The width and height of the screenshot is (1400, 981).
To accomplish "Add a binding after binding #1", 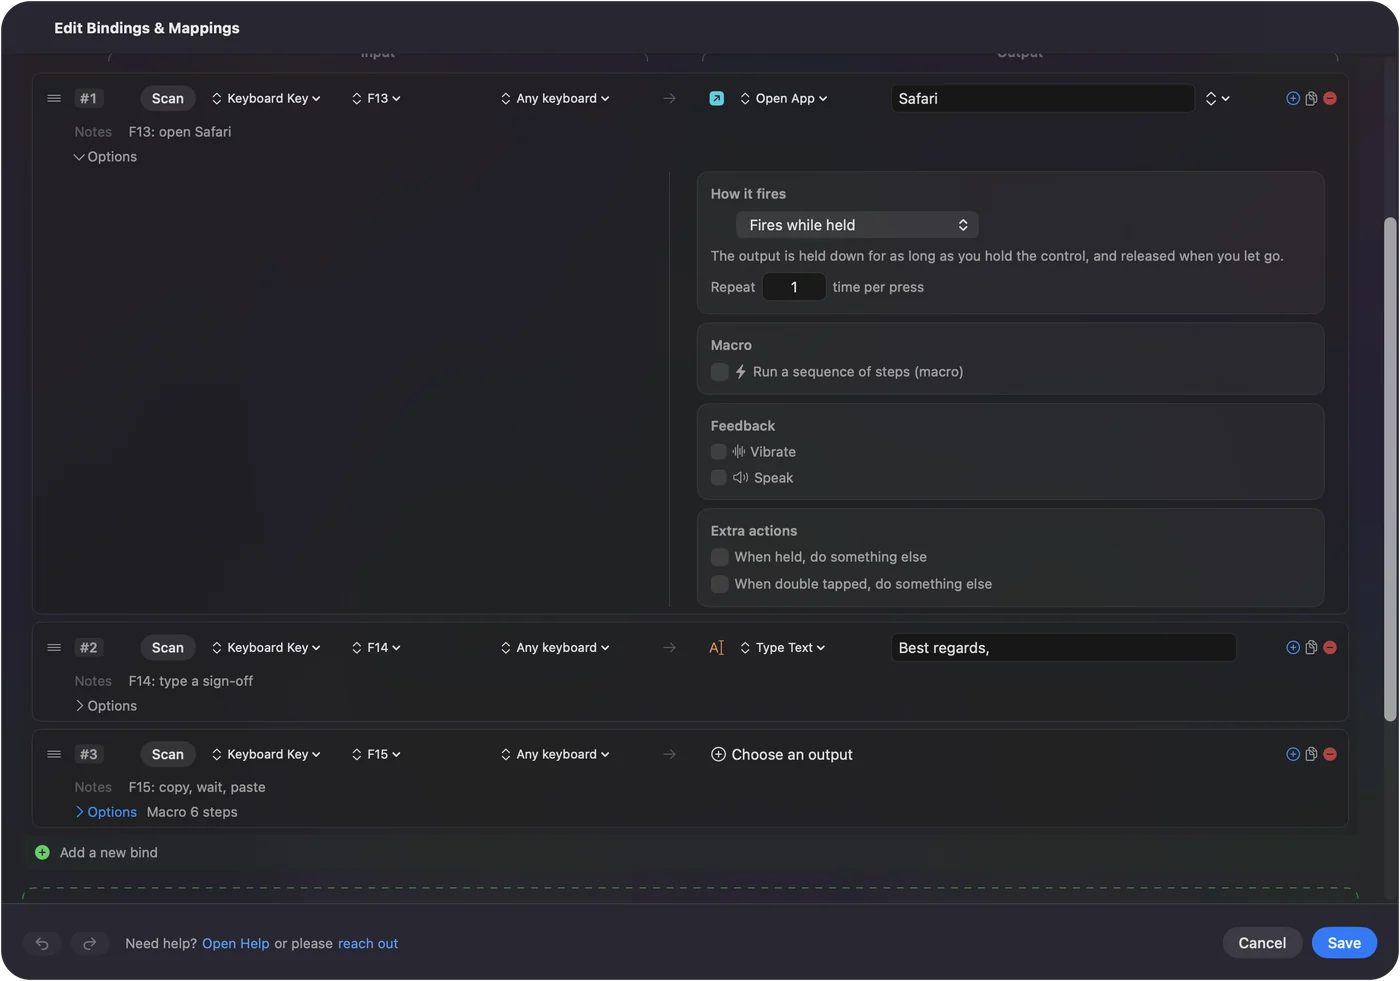I will coord(1292,98).
